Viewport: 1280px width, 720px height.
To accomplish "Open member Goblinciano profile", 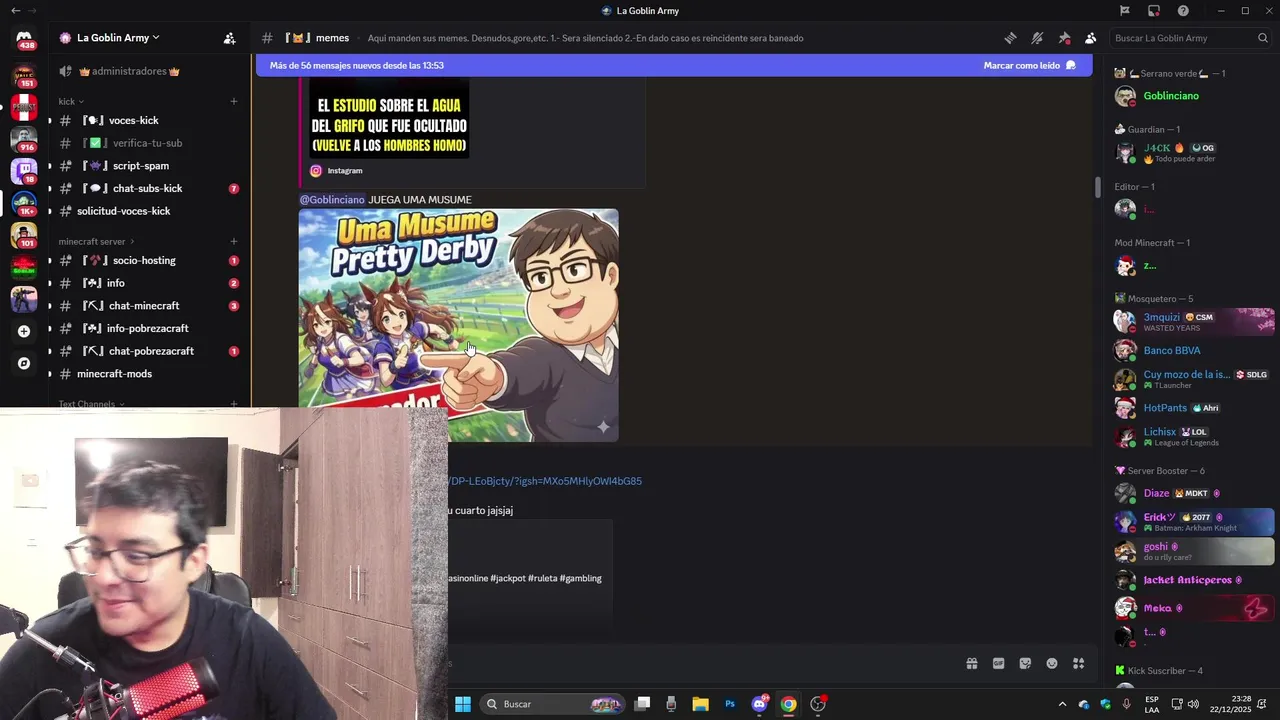I will (x=1194, y=96).
